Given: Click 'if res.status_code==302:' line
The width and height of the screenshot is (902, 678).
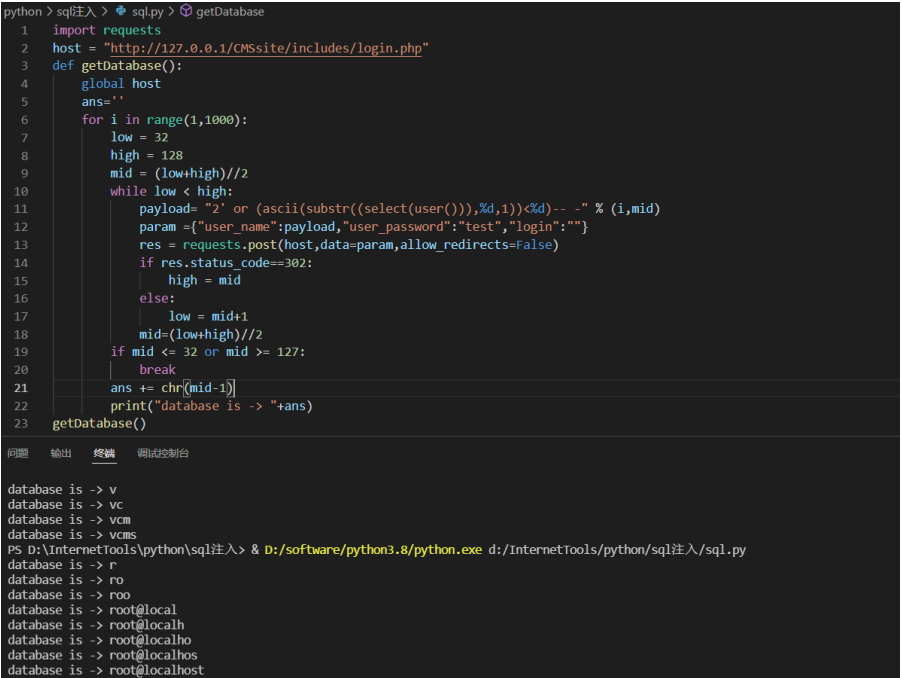Looking at the screenshot, I should [226, 263].
